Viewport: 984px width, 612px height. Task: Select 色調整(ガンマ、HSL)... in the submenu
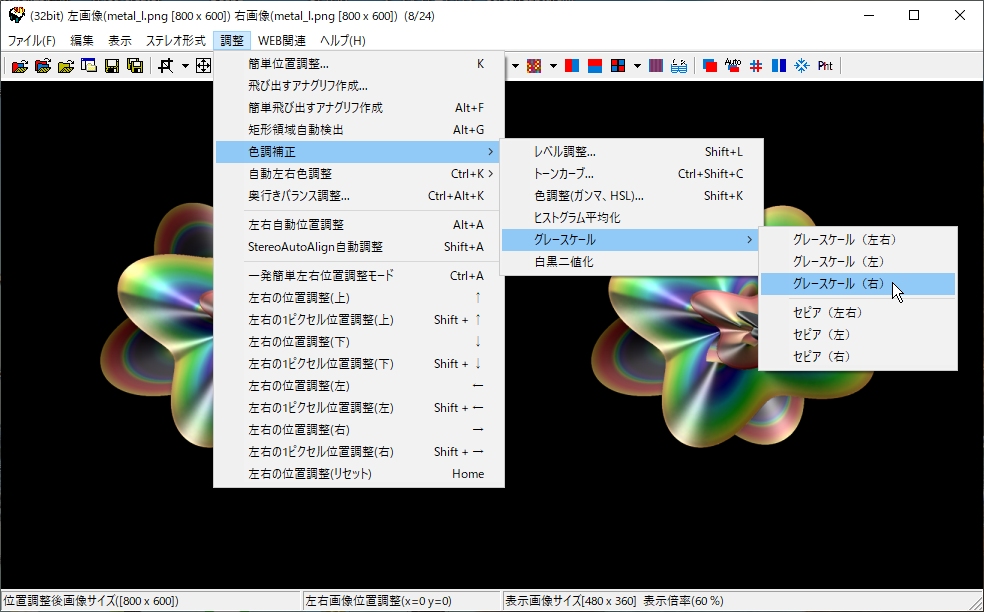tap(630, 196)
